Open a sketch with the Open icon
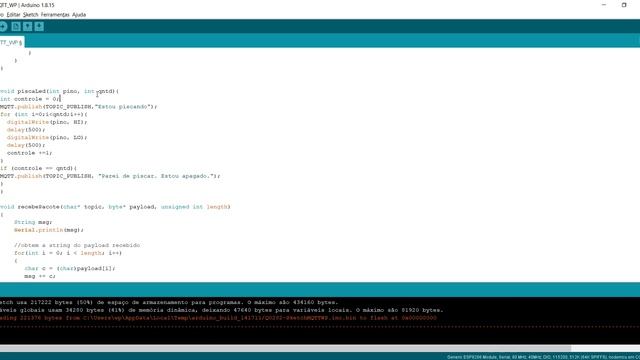Viewport: 640px width, 360px height. point(27,27)
